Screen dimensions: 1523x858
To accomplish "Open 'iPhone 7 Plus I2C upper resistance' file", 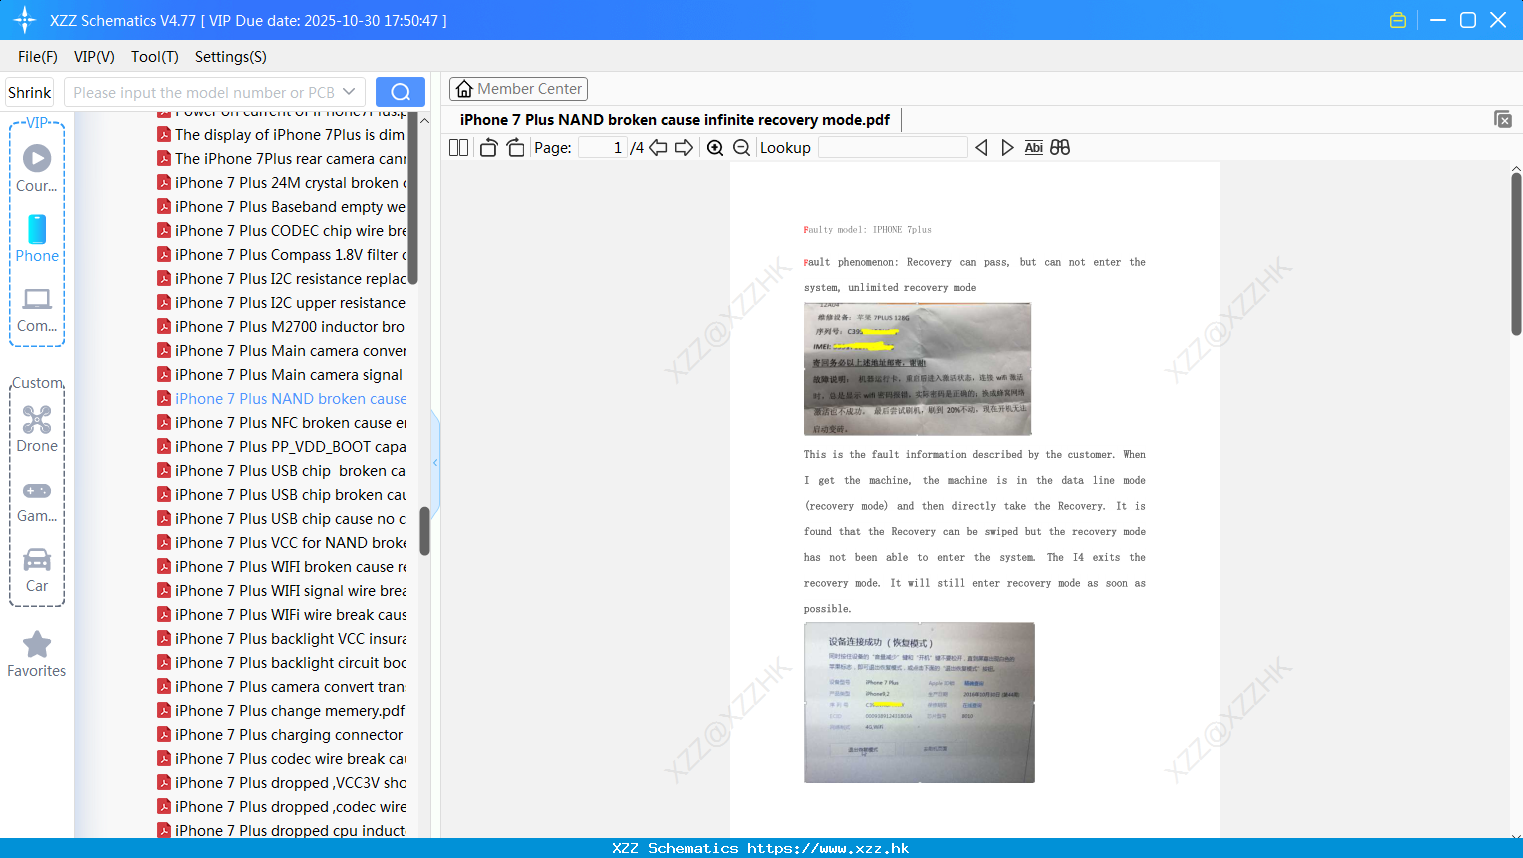I will click(x=281, y=303).
